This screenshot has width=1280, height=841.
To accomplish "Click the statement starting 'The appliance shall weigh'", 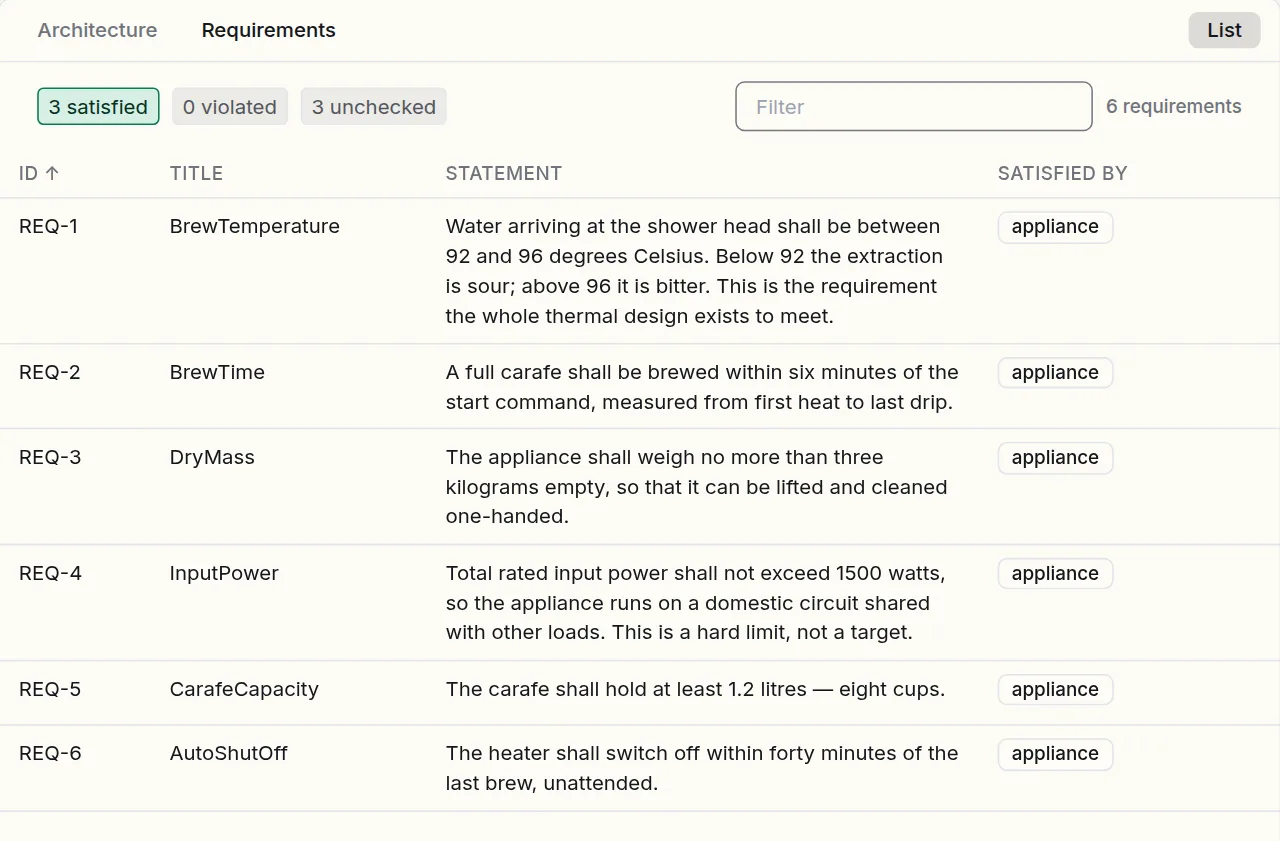I will pos(697,487).
